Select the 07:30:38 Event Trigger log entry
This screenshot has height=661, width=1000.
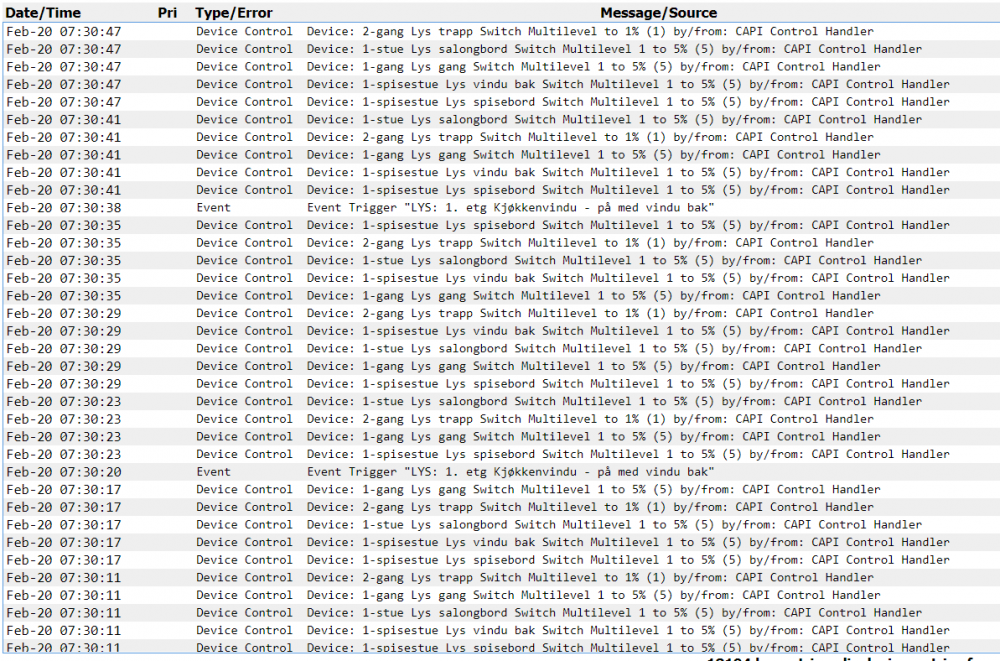coord(510,208)
